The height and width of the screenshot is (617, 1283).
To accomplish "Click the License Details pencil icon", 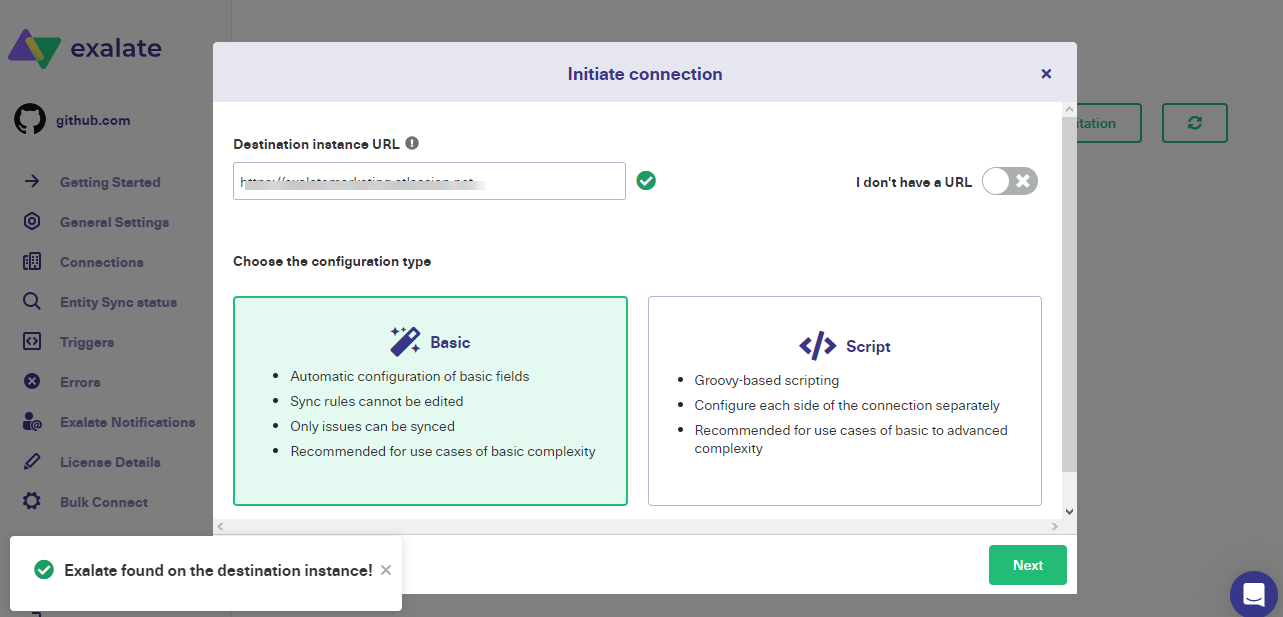I will coord(32,462).
